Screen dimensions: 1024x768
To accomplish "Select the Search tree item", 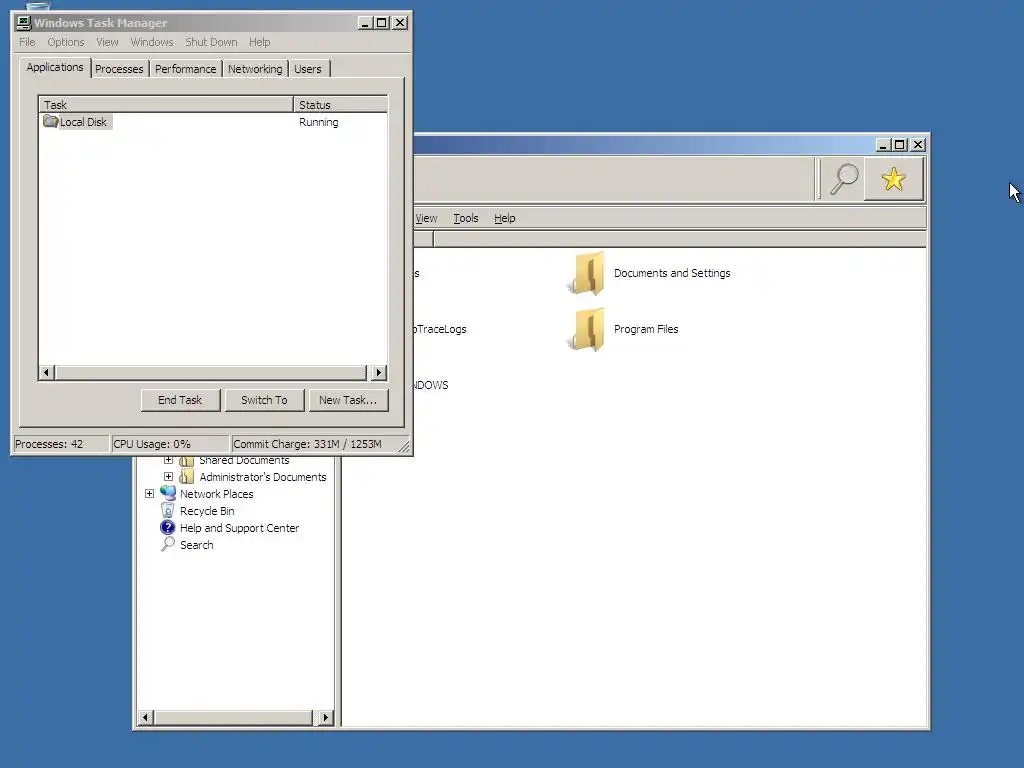I will 197,545.
